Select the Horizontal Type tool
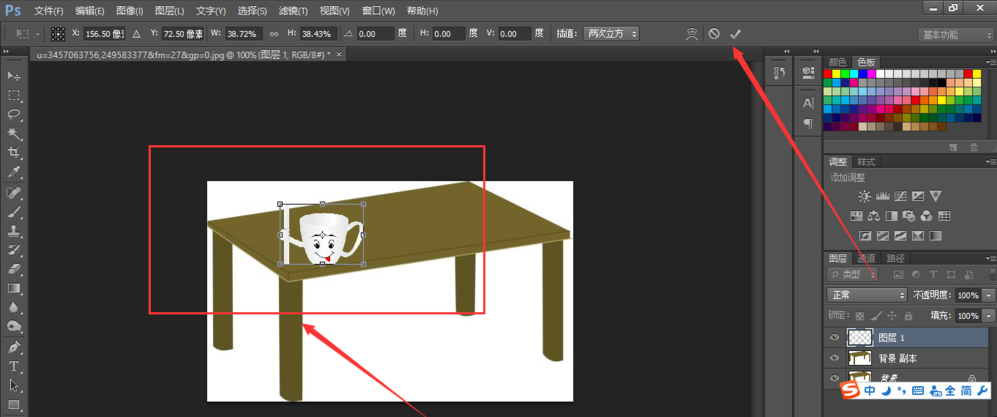 click(14, 366)
